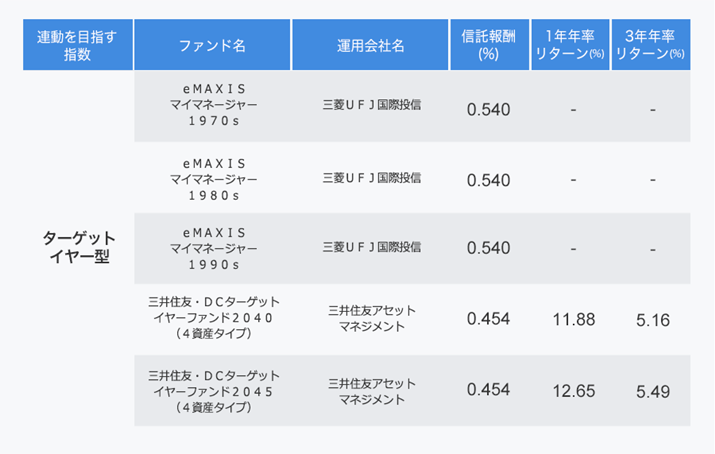This screenshot has height=454, width=715.
Task: Click 三井住友・DCターゲットイヤーファンド2040 fund name
Action: tap(213, 318)
